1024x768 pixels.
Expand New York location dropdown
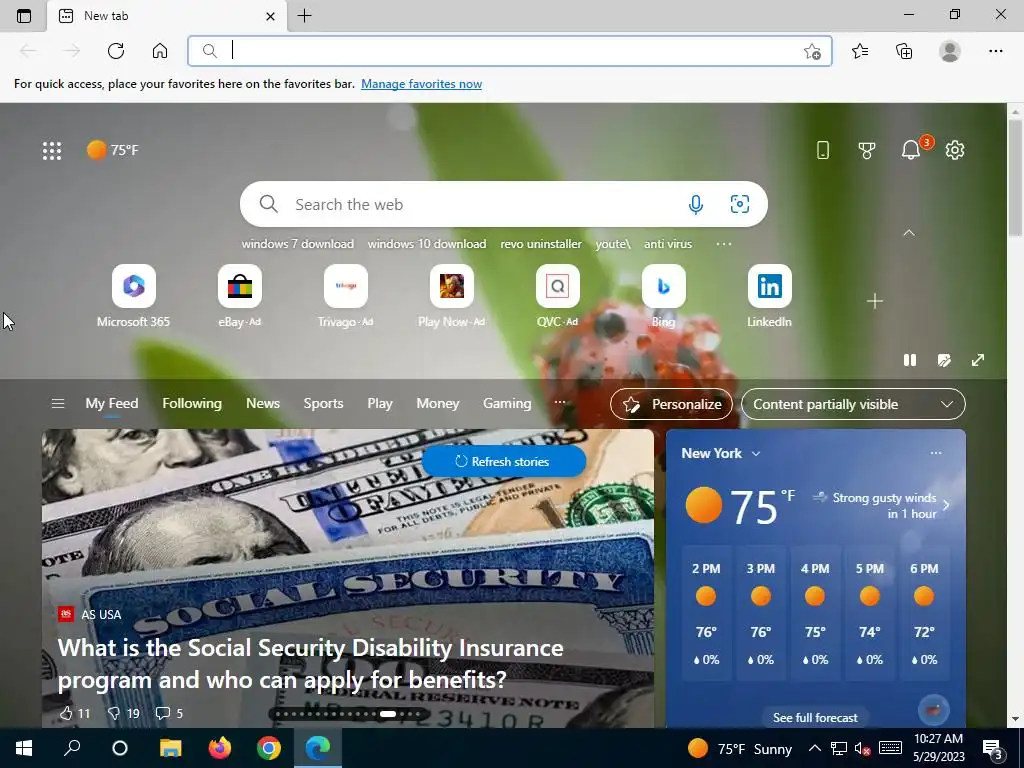pos(756,453)
